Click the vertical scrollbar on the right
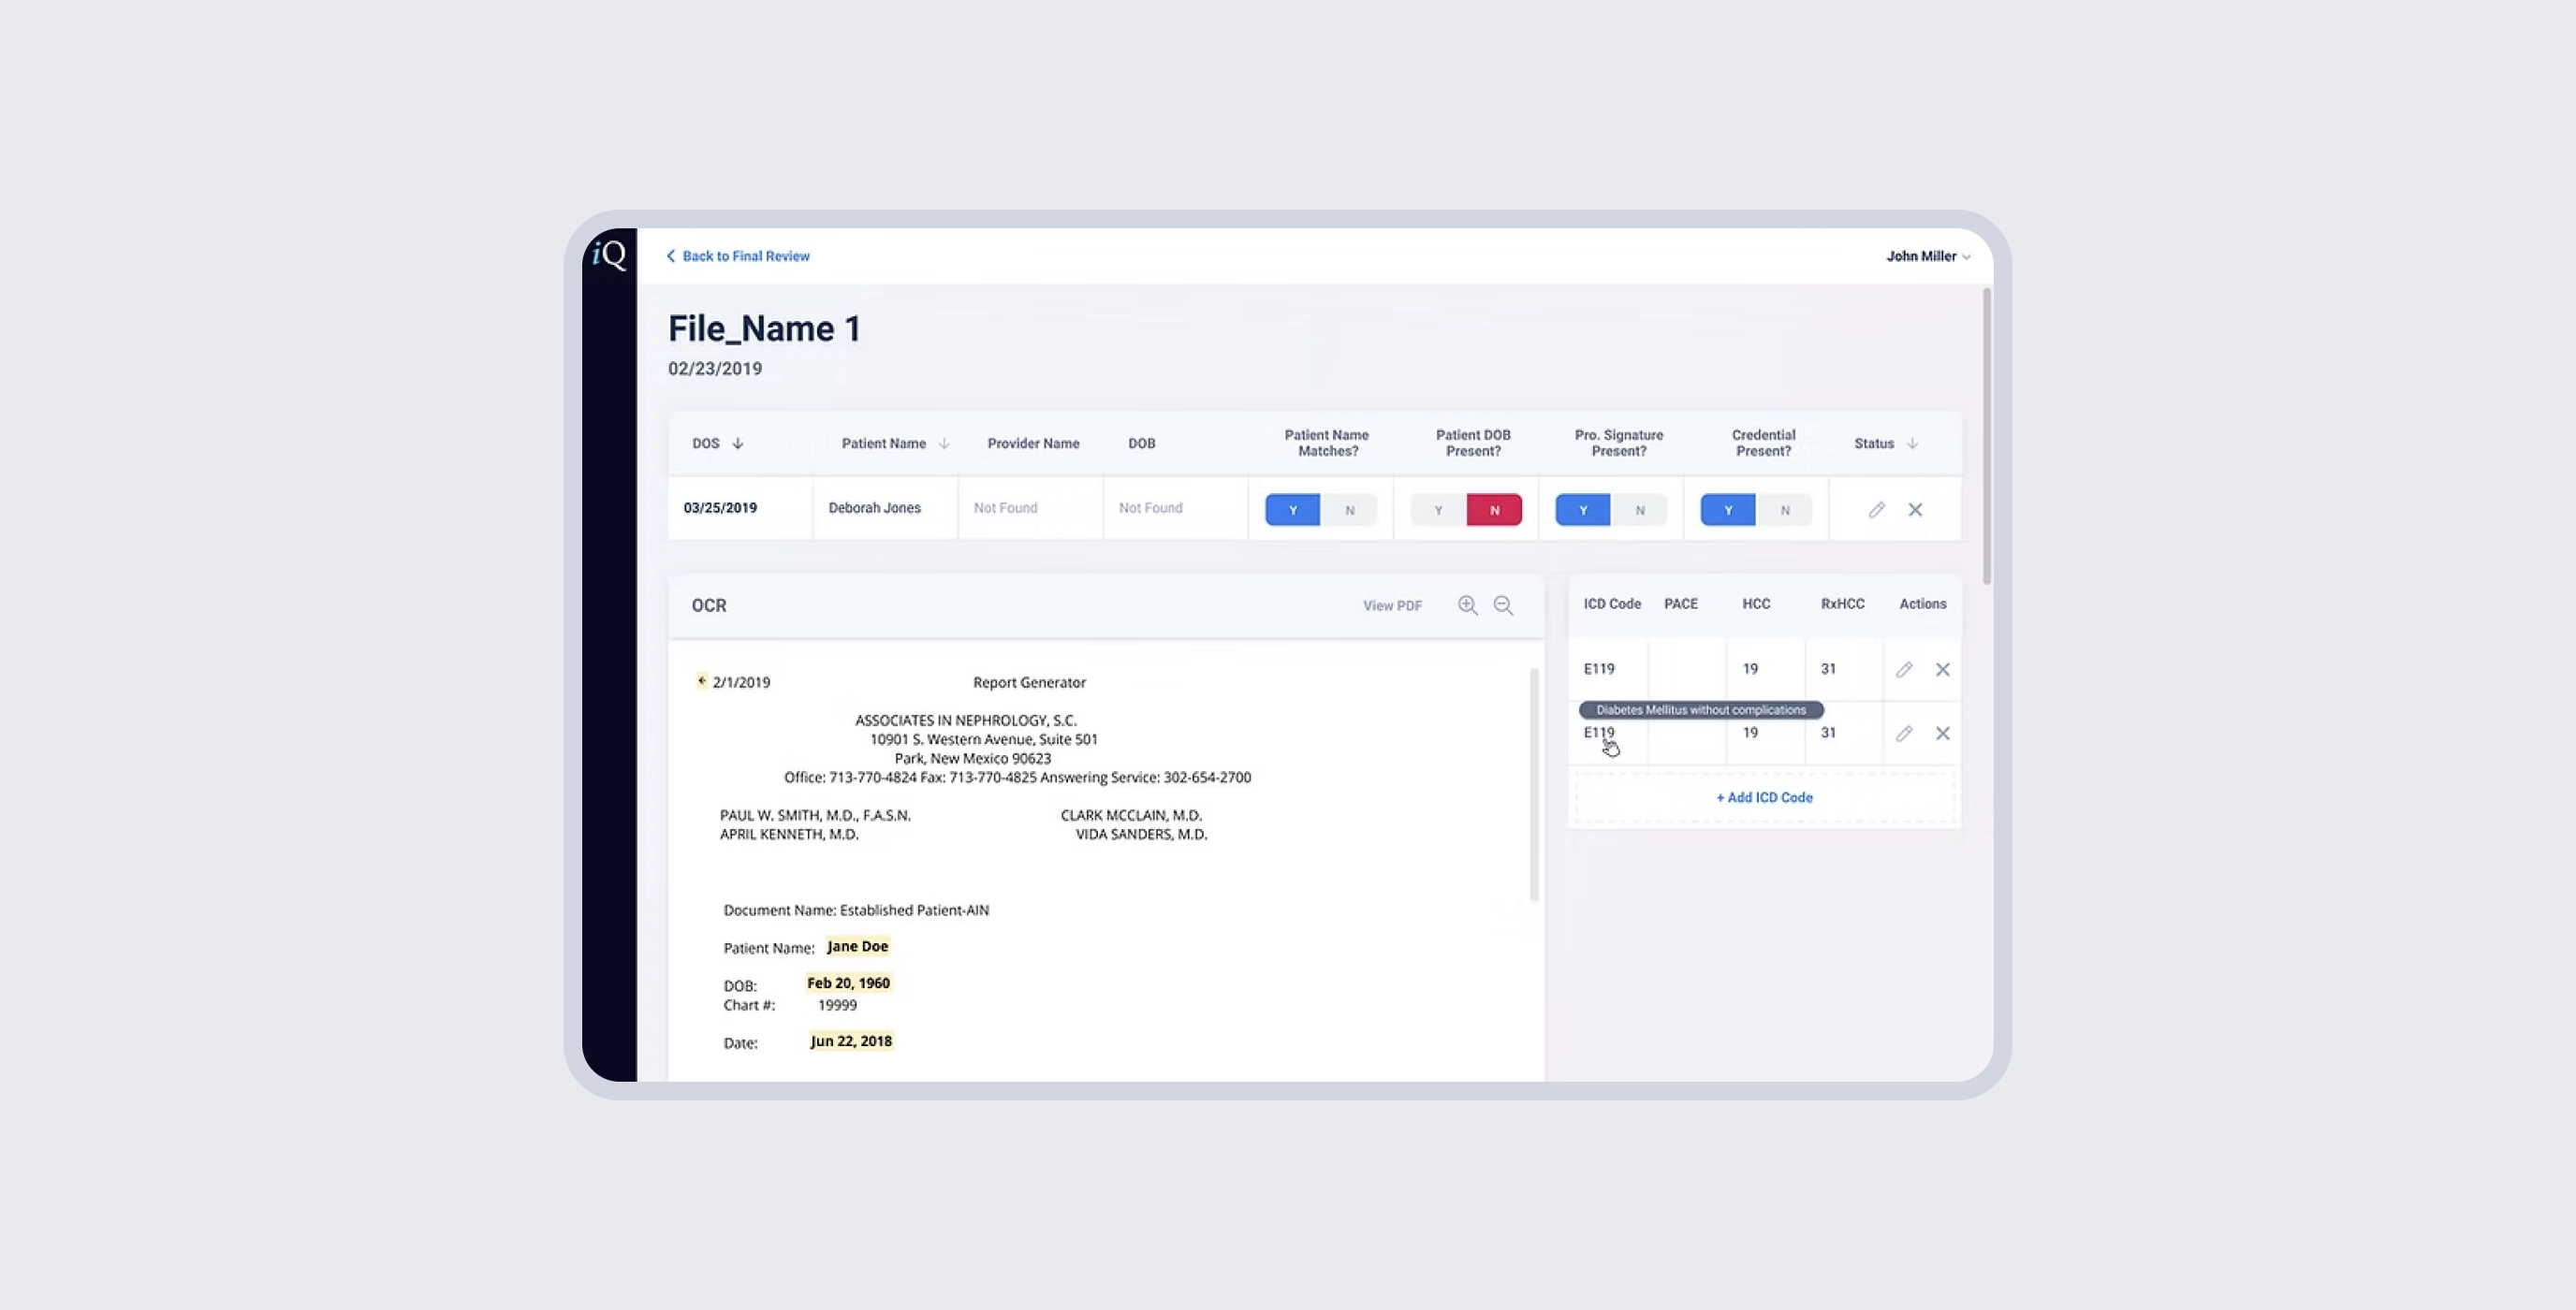Image resolution: width=2576 pixels, height=1310 pixels. coord(1986,430)
